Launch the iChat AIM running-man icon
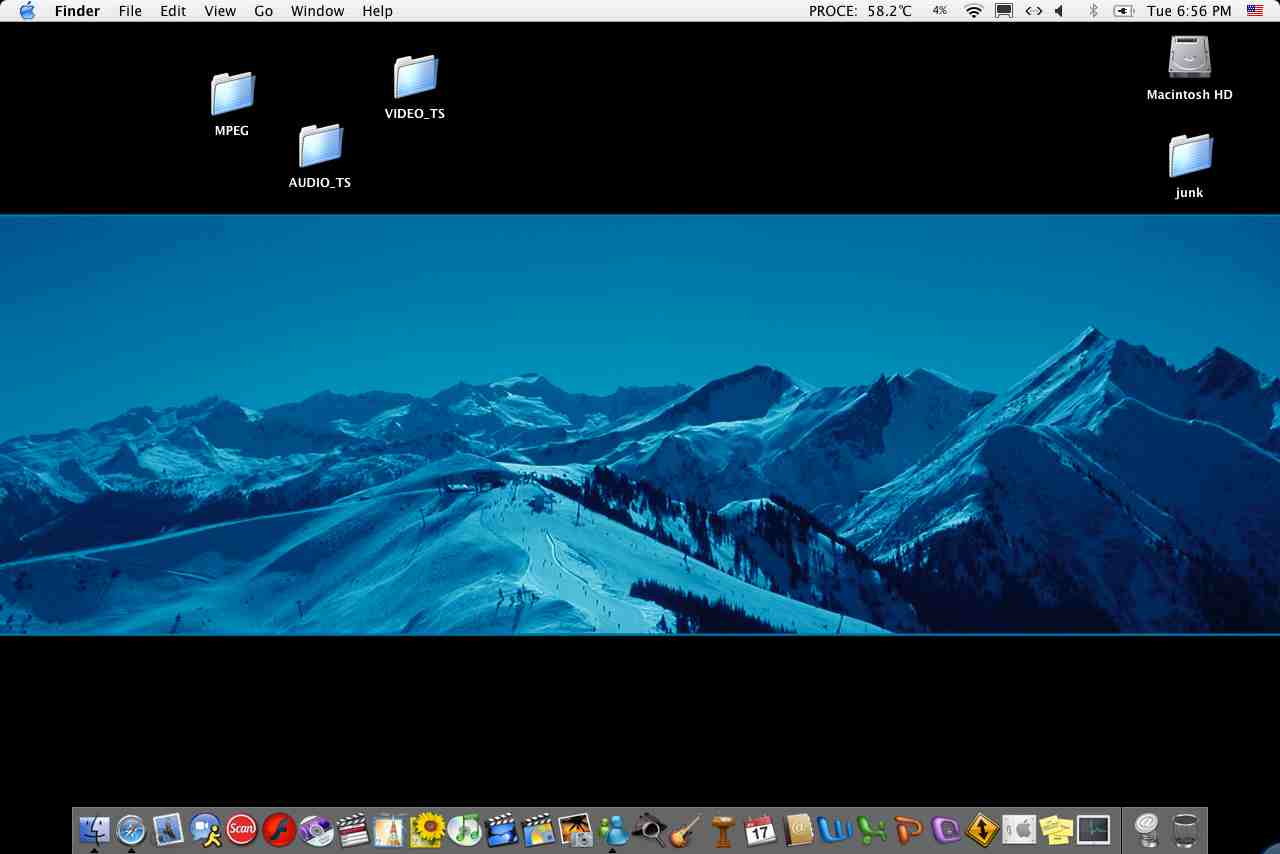The height and width of the screenshot is (854, 1280). [x=205, y=829]
